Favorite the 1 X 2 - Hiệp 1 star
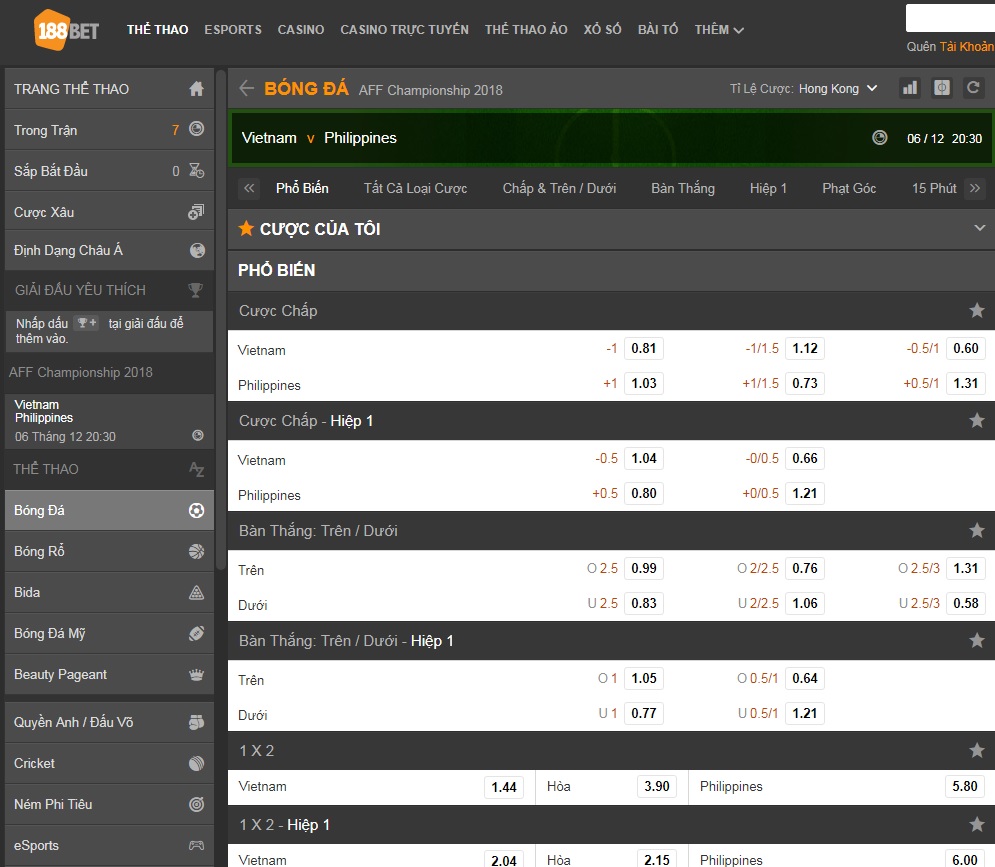995x867 pixels. click(x=977, y=824)
